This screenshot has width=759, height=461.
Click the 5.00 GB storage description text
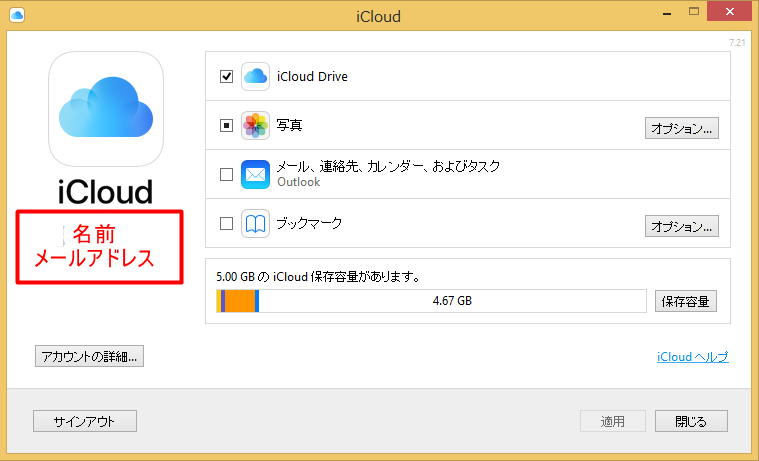318,277
